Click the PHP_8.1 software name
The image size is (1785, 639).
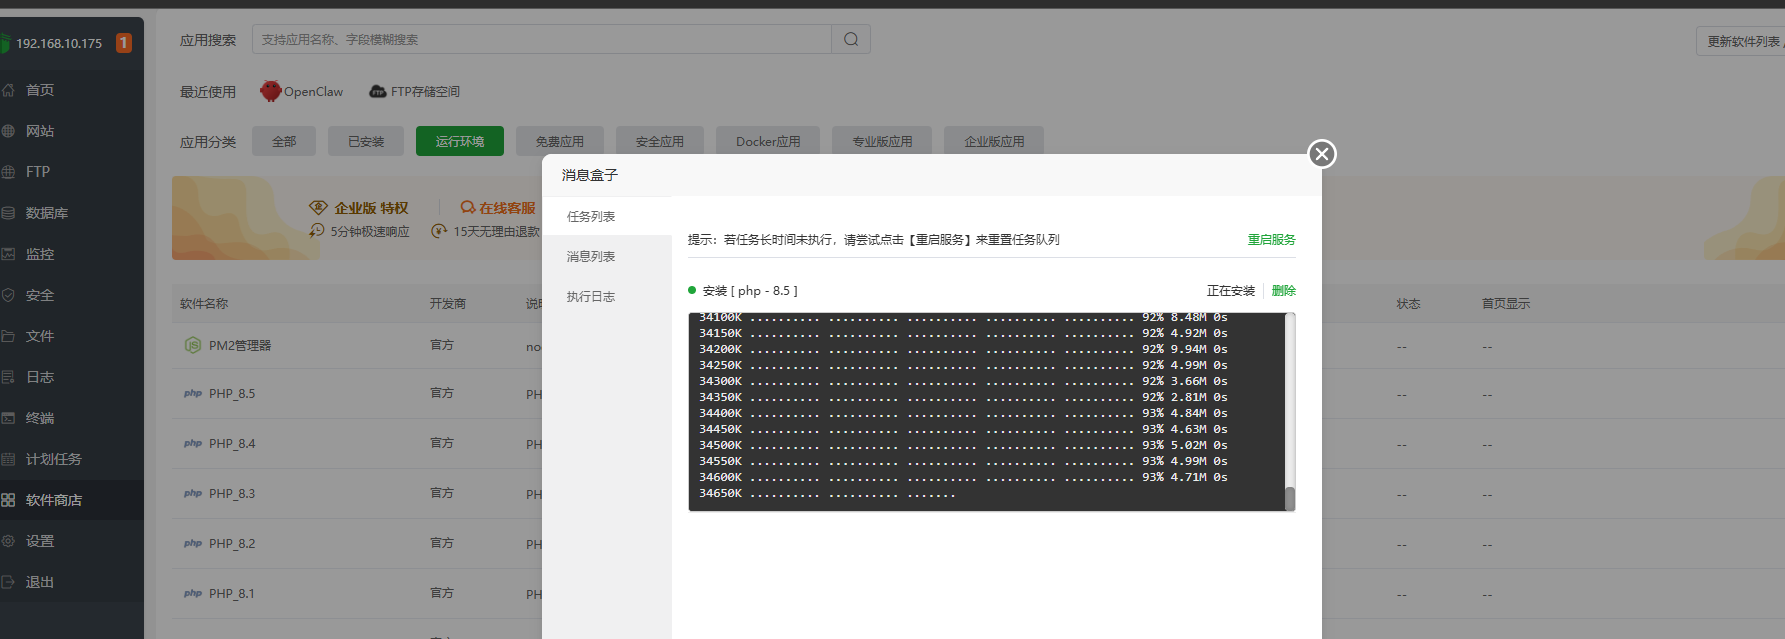click(232, 593)
